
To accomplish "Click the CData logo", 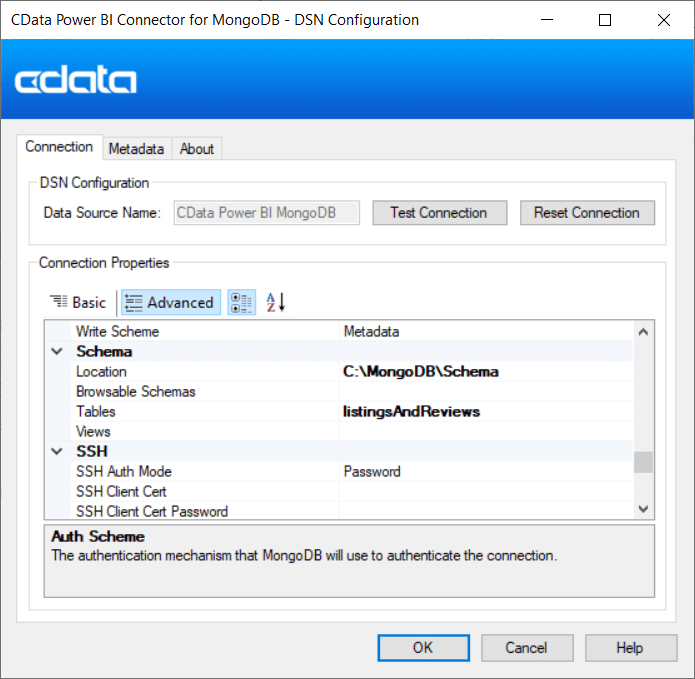I will pos(76,81).
